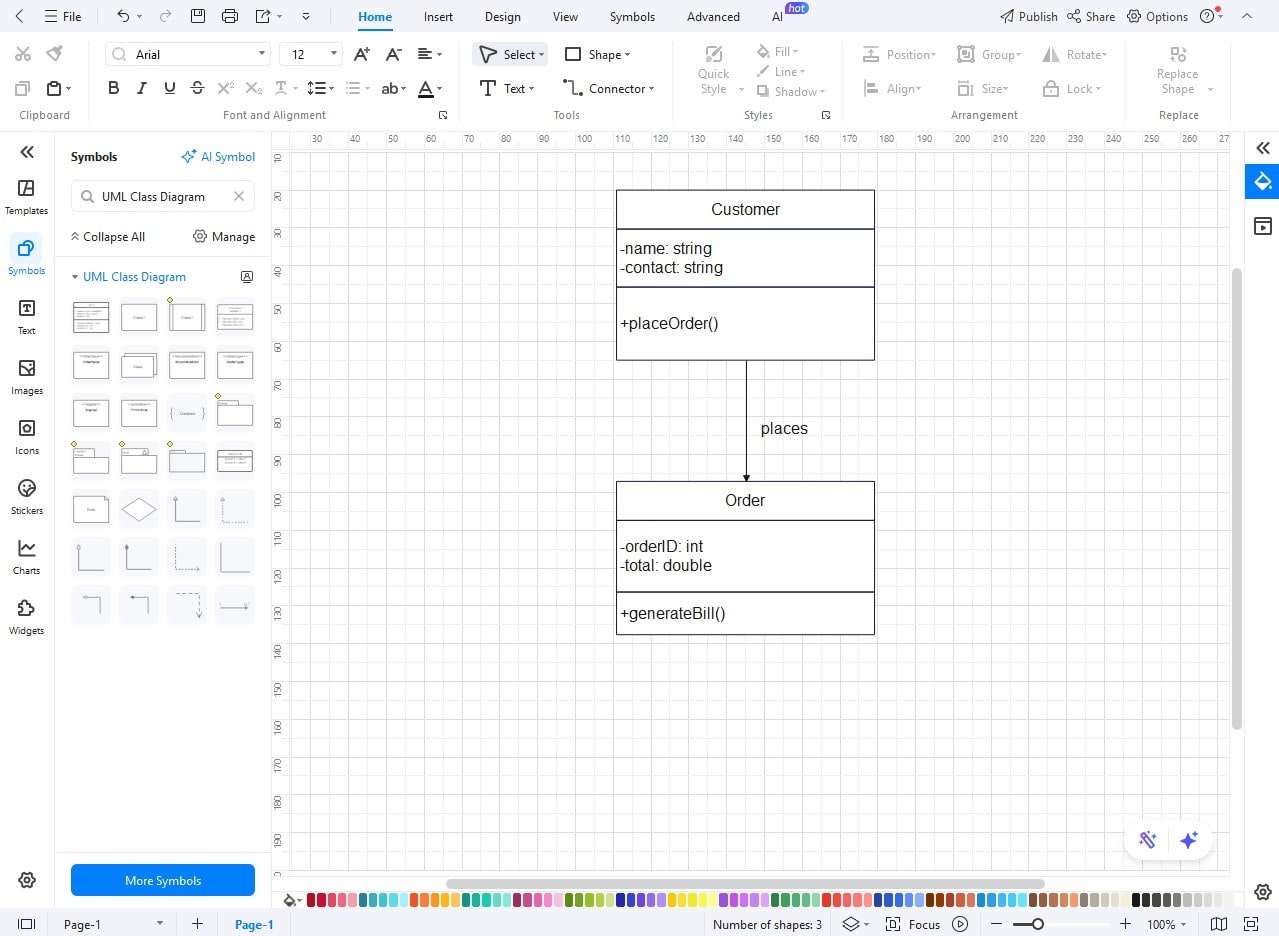Open the Widgets sidebar panel
Viewport: 1279px width, 936px height.
[x=27, y=616]
